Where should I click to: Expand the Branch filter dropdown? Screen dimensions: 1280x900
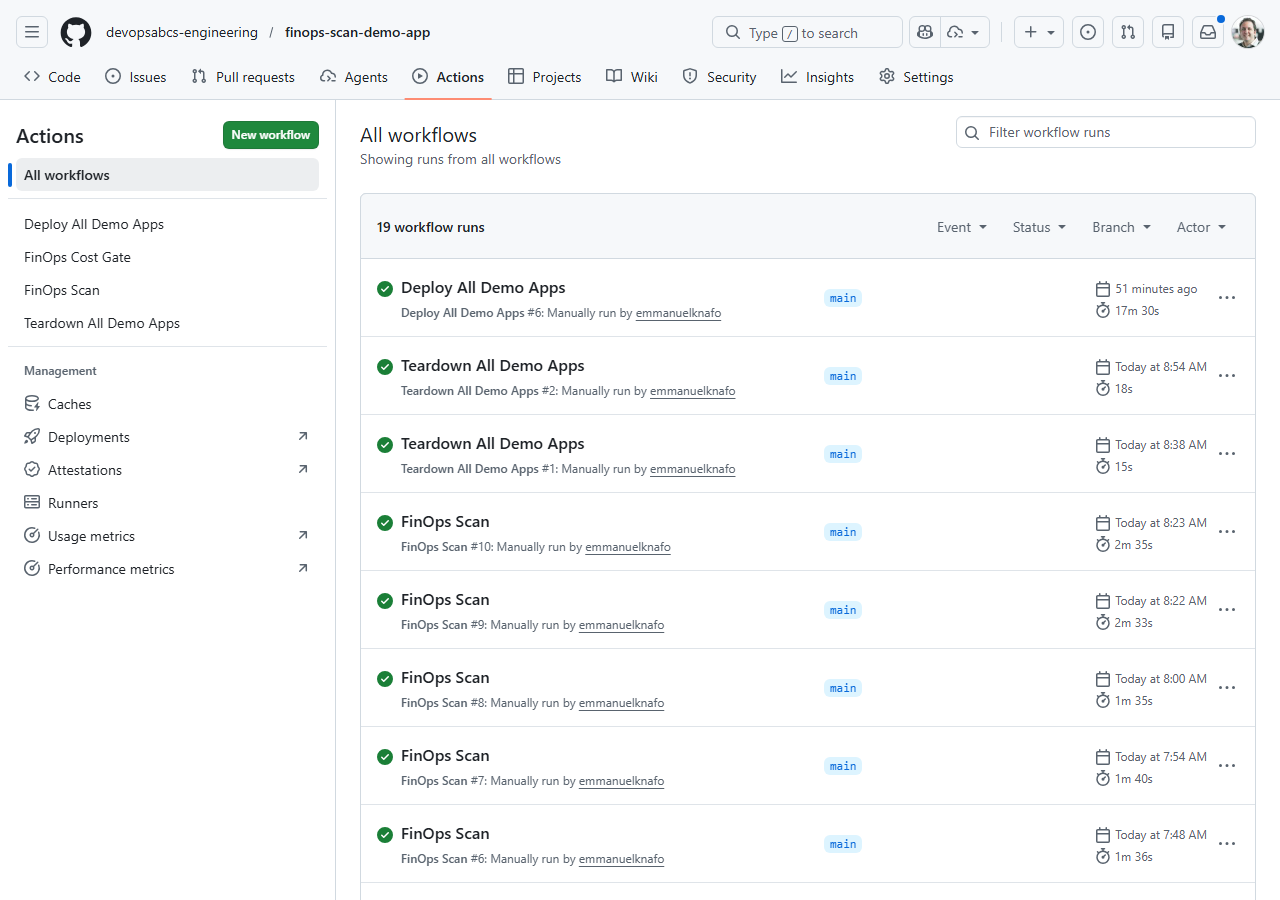coord(1120,227)
